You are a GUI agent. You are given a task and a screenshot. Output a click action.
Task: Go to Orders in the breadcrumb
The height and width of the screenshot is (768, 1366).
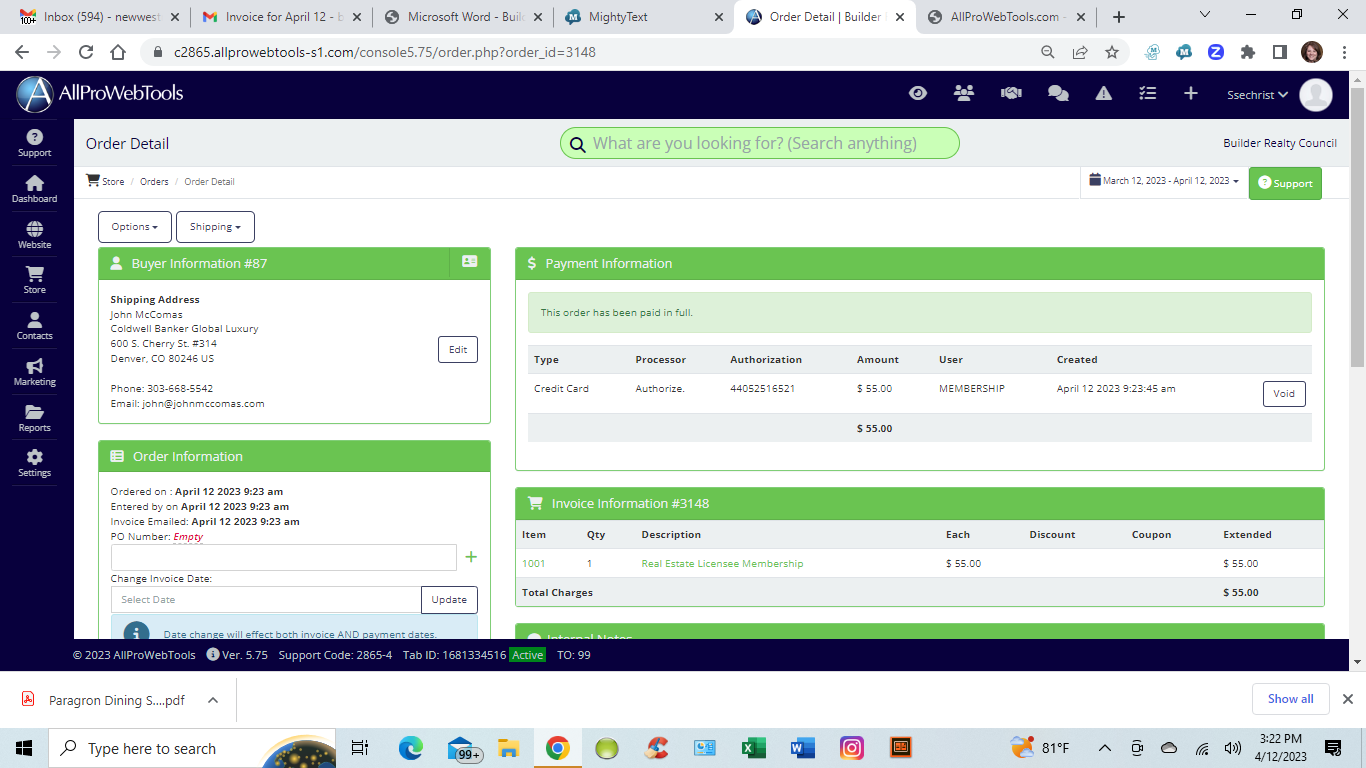pyautogui.click(x=154, y=182)
